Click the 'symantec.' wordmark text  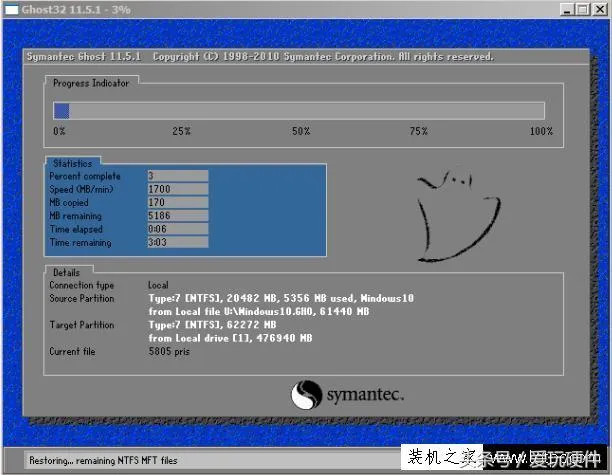[365, 395]
